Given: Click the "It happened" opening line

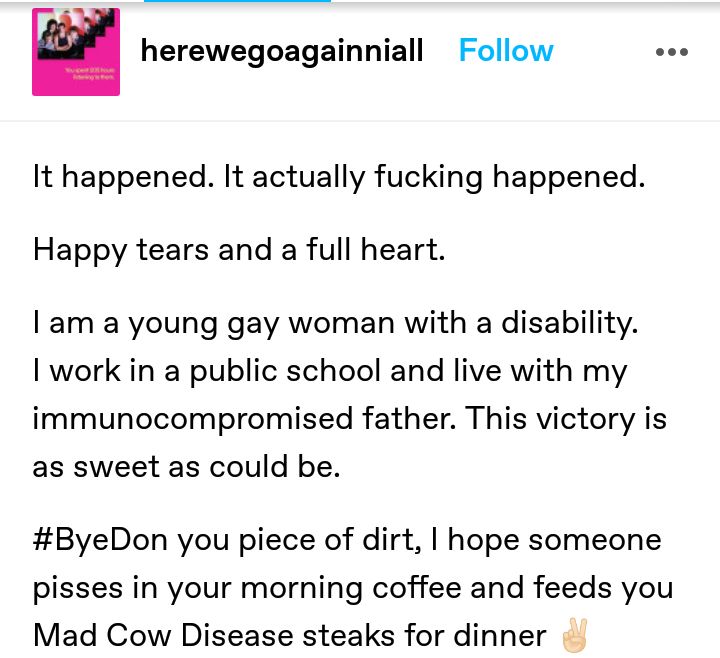Looking at the screenshot, I should 339,178.
